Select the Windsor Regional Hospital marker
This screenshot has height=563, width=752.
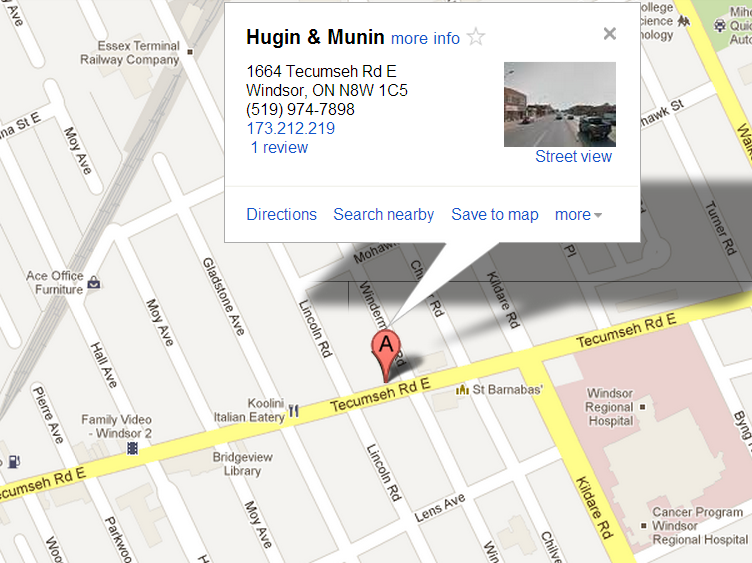tap(643, 407)
